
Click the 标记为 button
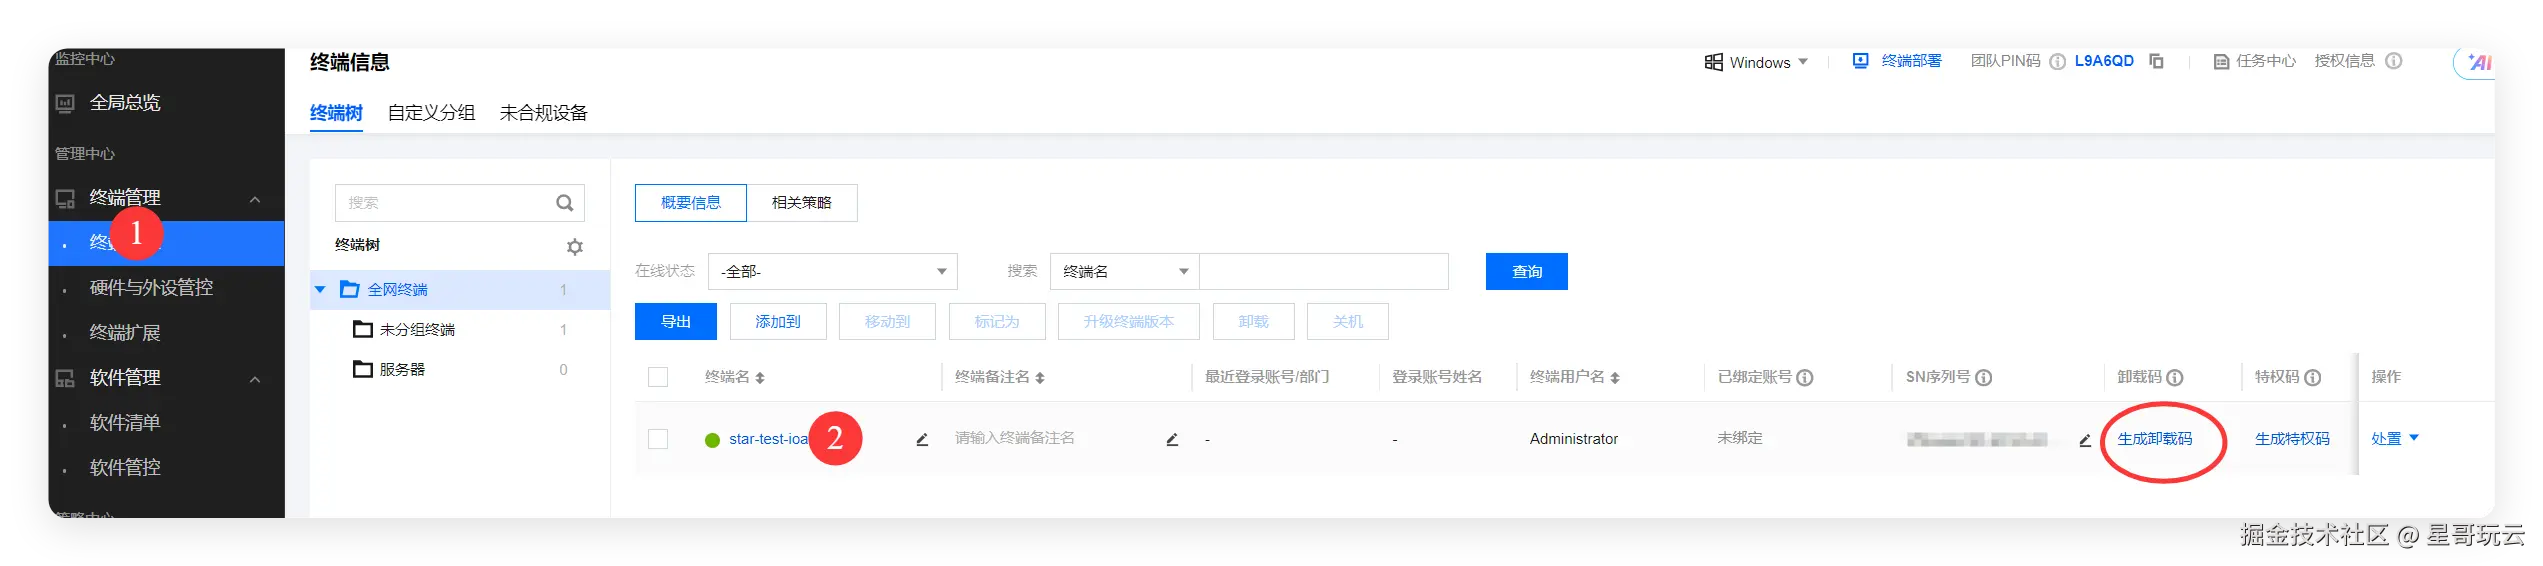[997, 322]
